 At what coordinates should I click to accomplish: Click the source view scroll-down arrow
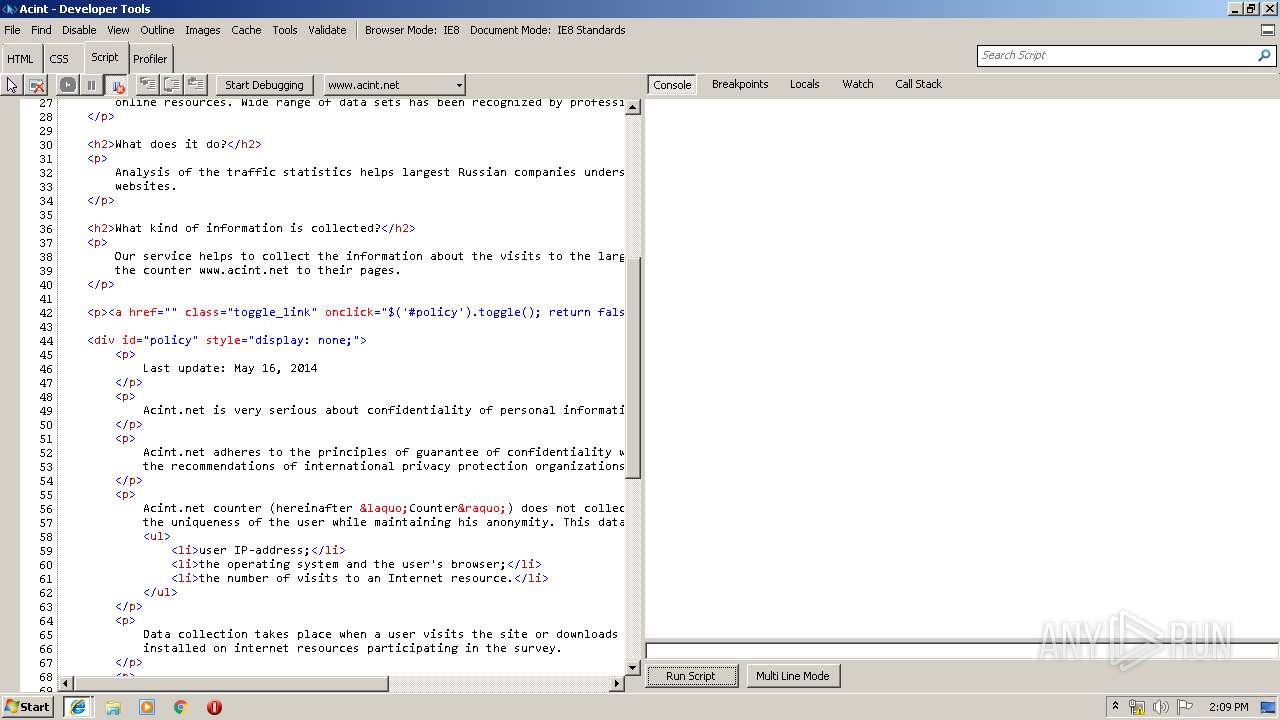[632, 668]
